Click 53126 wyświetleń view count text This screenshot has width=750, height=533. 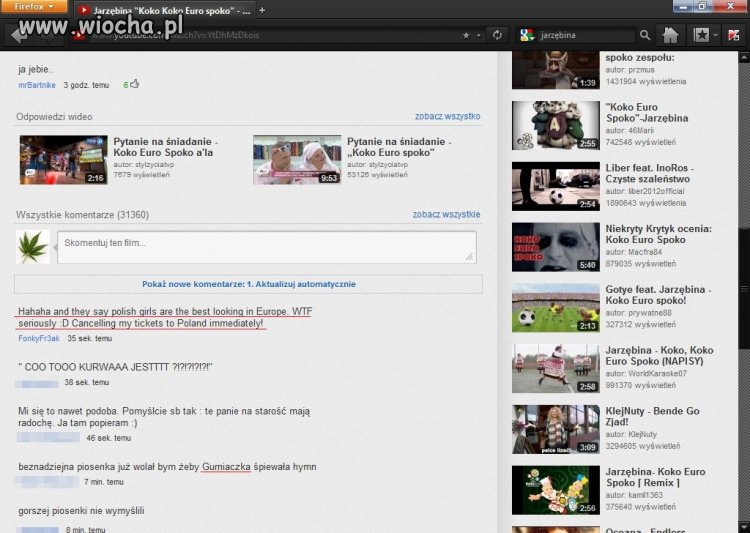(377, 175)
